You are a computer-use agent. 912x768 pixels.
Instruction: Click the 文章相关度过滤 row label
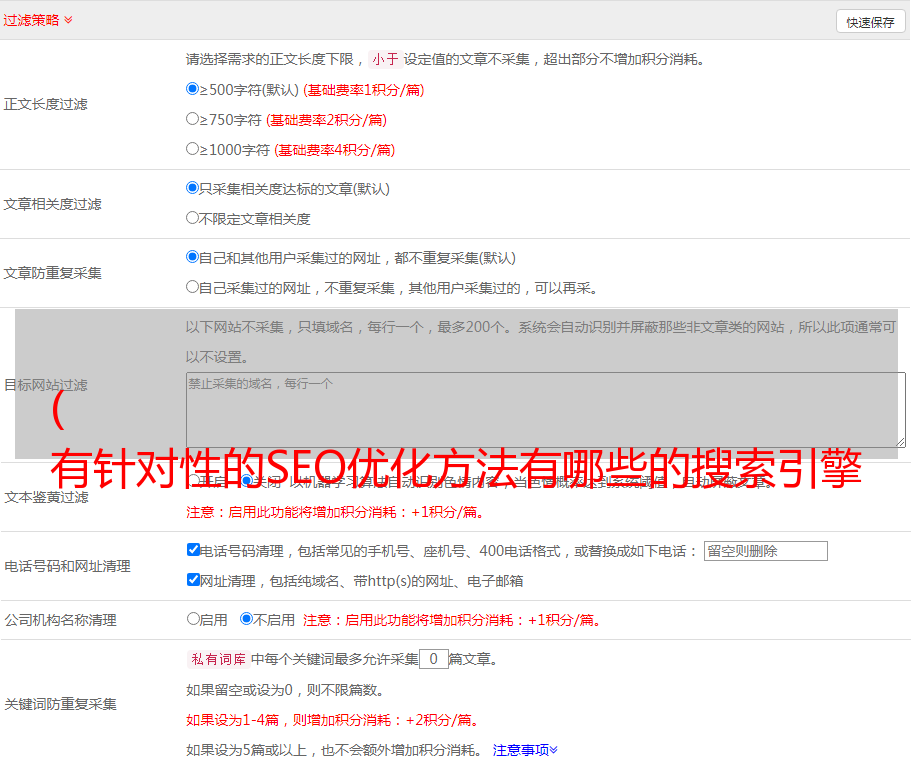tap(52, 204)
